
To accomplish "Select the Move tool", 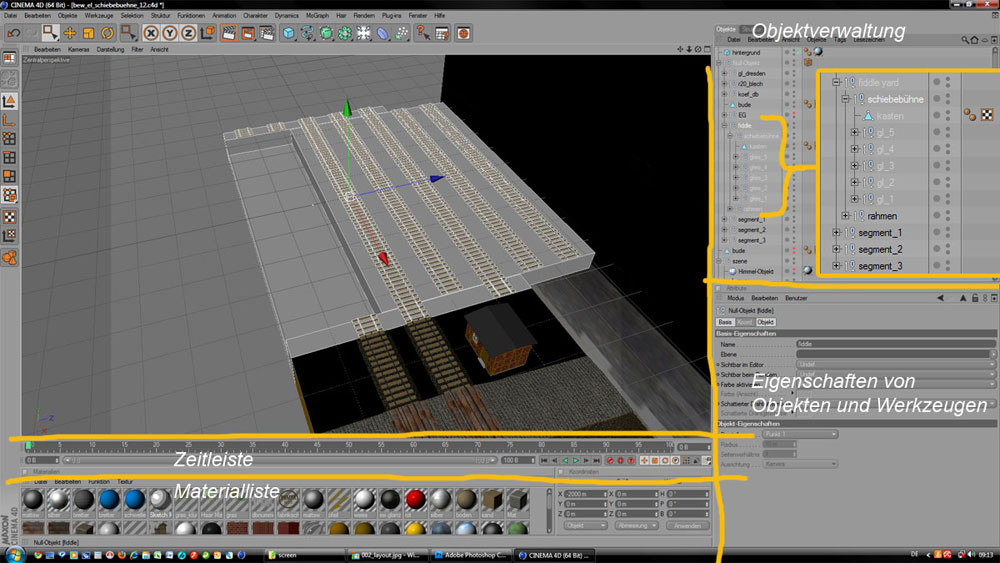I will point(68,33).
